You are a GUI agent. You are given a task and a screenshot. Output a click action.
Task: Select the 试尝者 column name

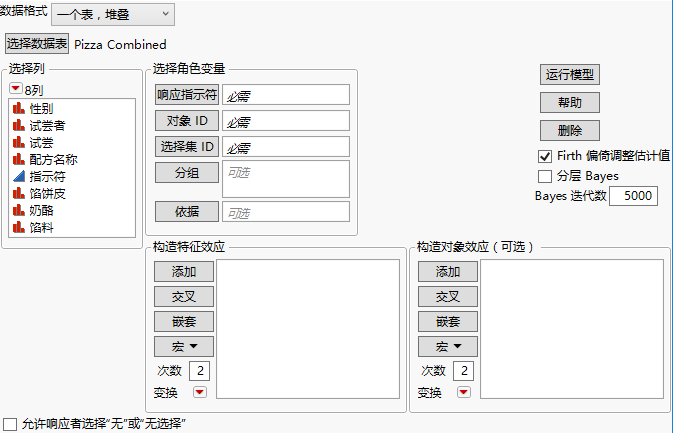pos(47,126)
